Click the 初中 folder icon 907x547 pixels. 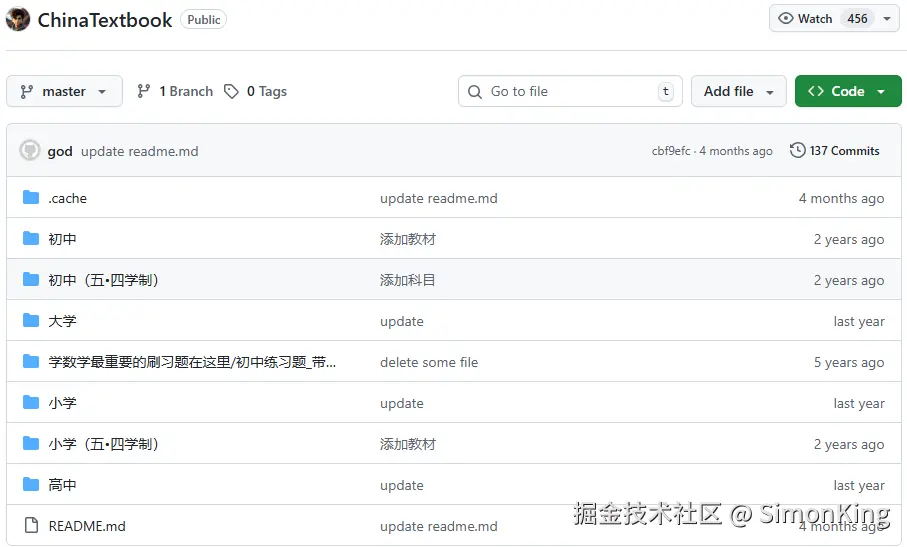(x=31, y=238)
